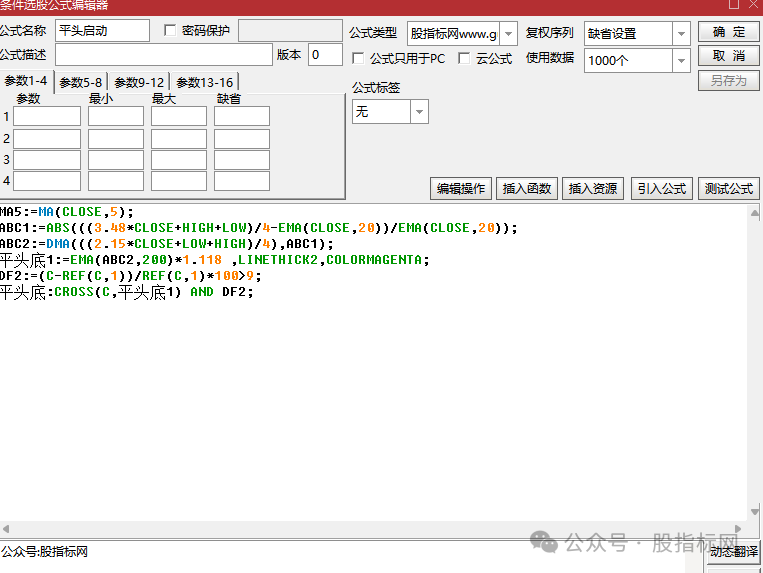Click the row 2 最大 field

179,139
